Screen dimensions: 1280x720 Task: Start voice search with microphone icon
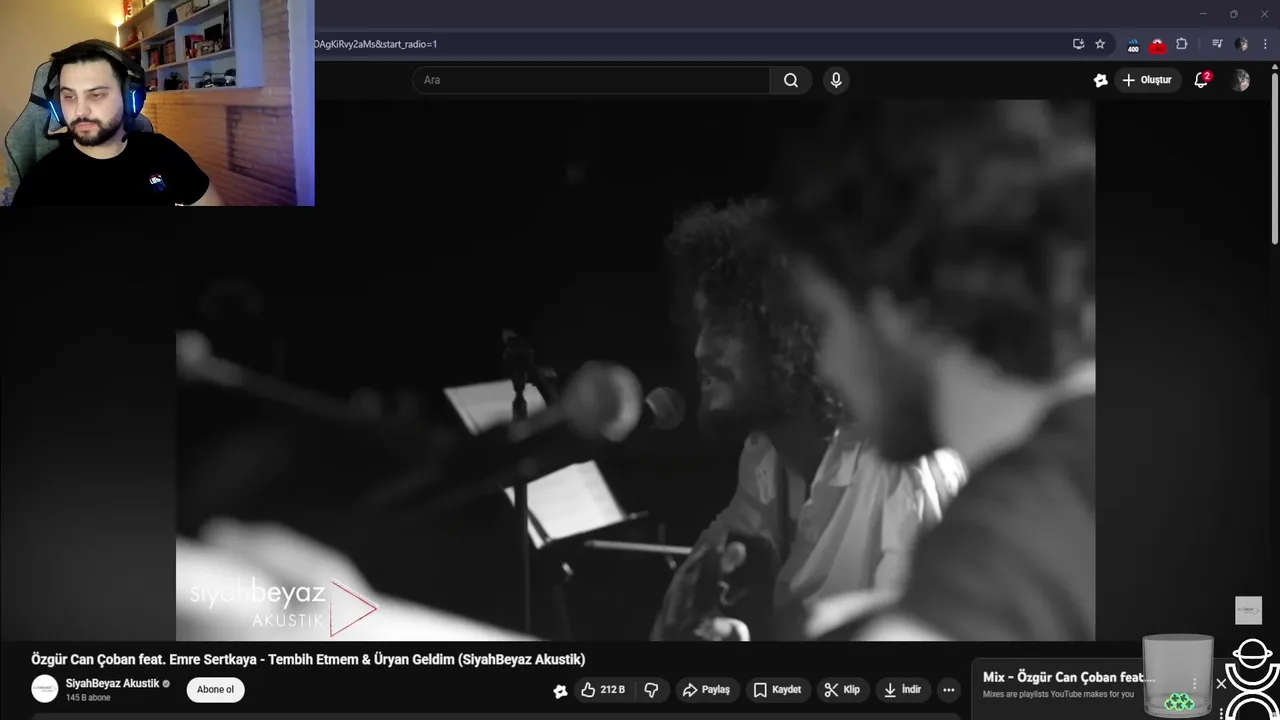(836, 80)
